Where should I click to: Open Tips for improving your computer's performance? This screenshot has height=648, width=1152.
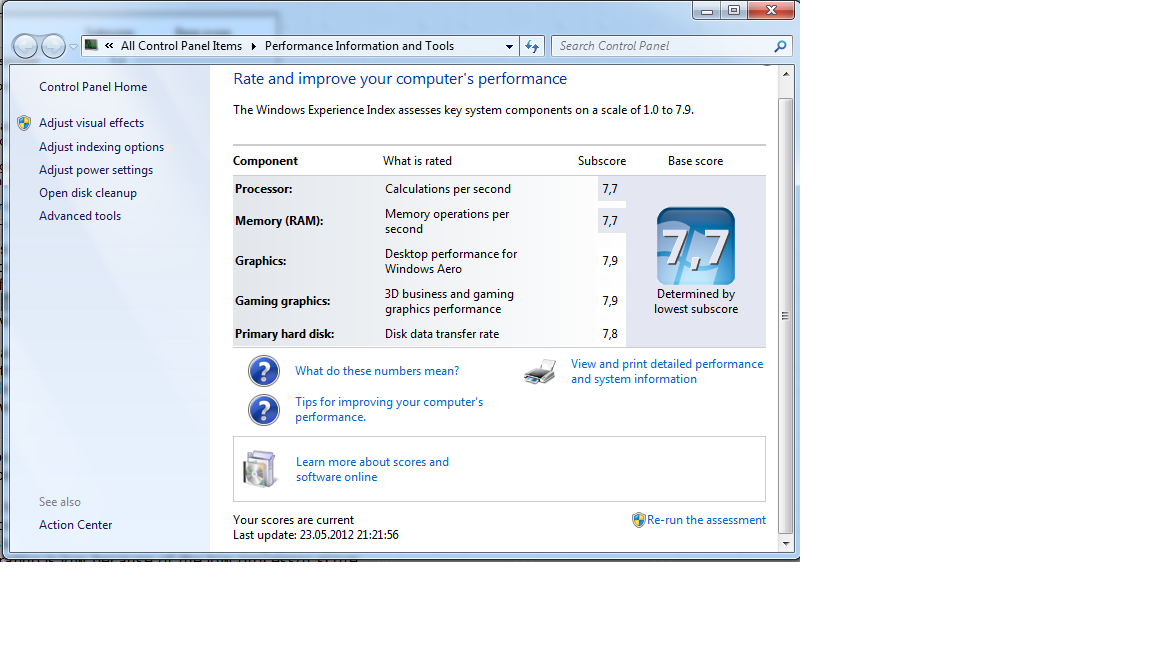[x=389, y=409]
